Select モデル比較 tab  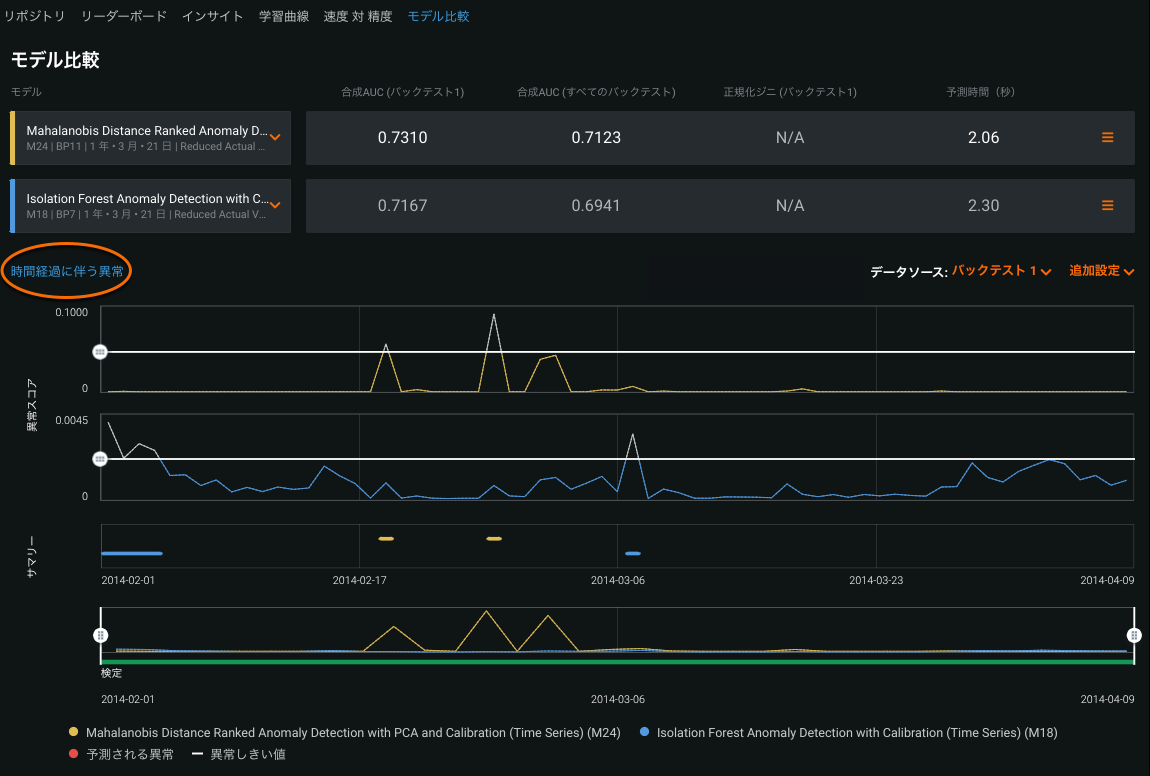(x=438, y=17)
